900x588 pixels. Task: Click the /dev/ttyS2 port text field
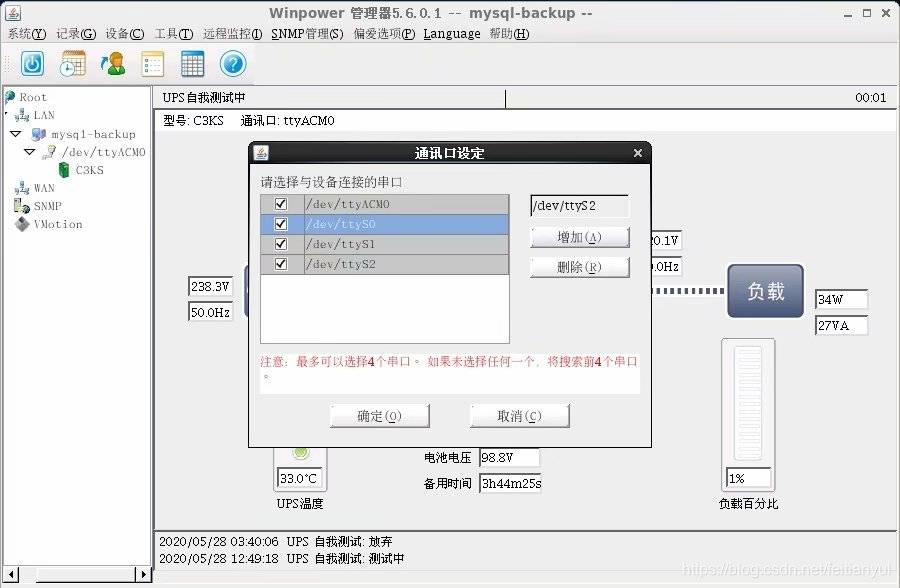(578, 206)
